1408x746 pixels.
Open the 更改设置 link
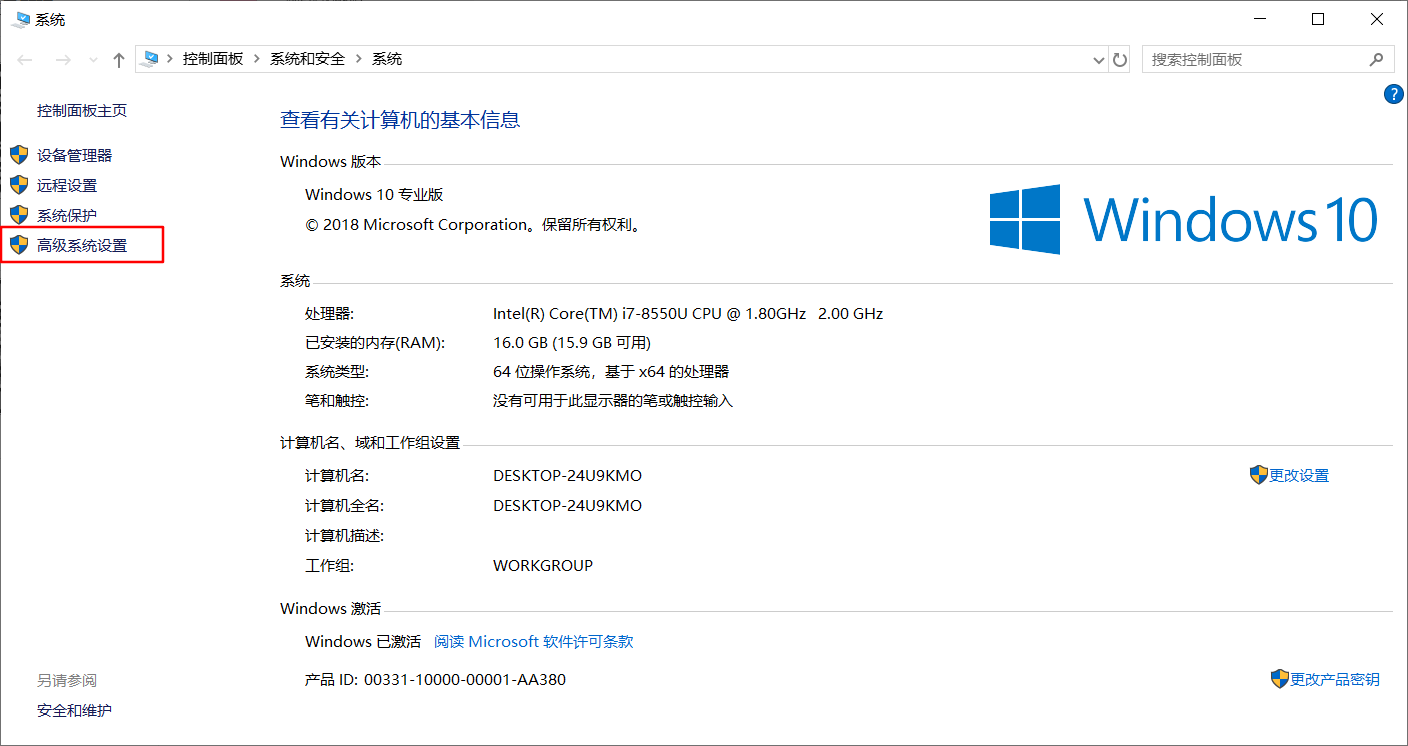click(x=1297, y=474)
